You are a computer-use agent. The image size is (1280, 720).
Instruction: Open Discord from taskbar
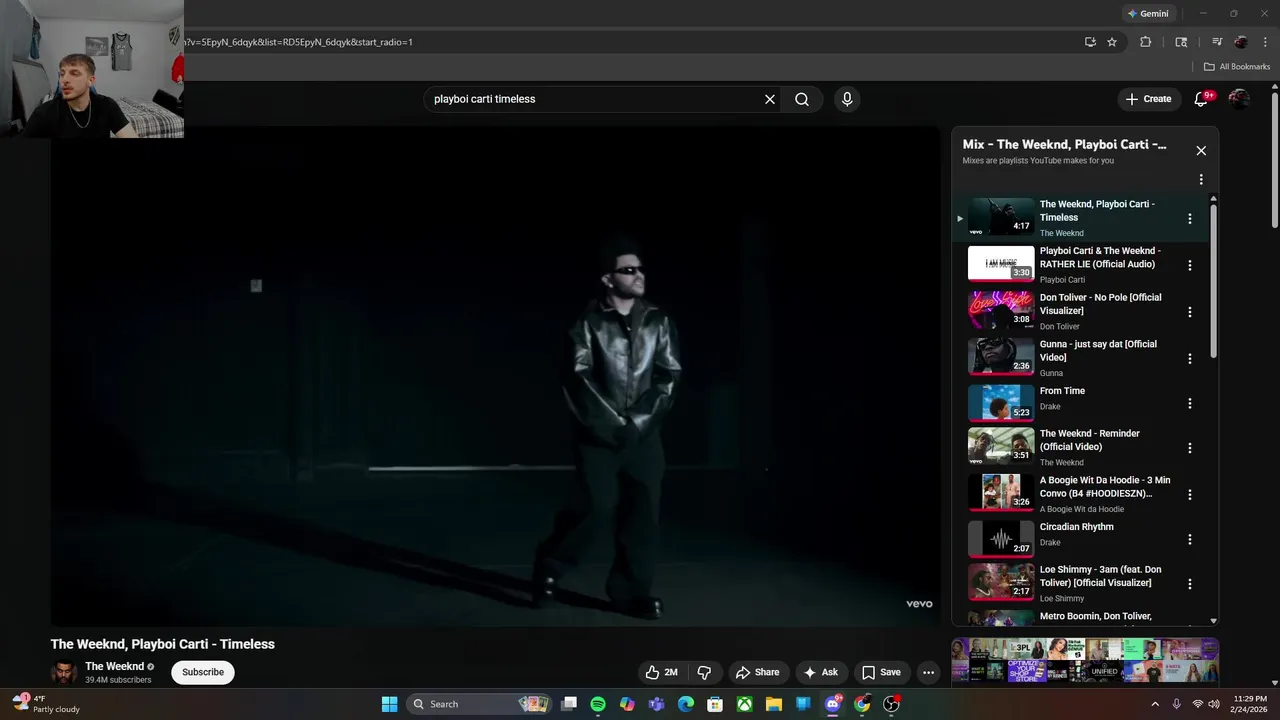832,704
